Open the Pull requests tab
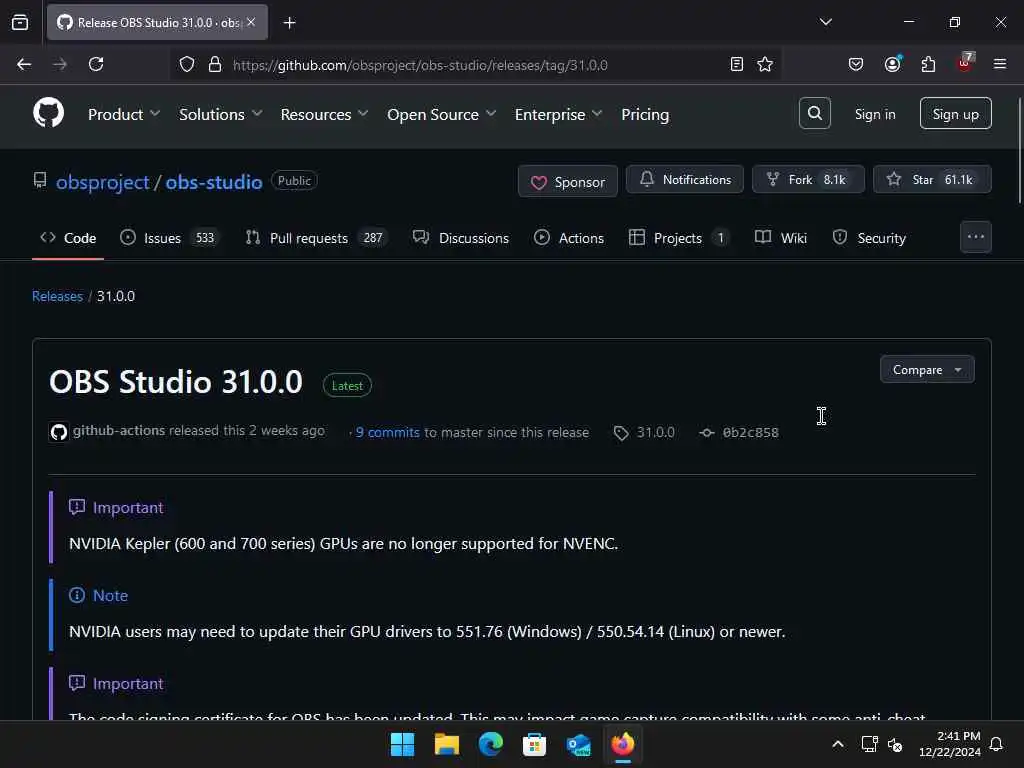The width and height of the screenshot is (1024, 768). (317, 238)
